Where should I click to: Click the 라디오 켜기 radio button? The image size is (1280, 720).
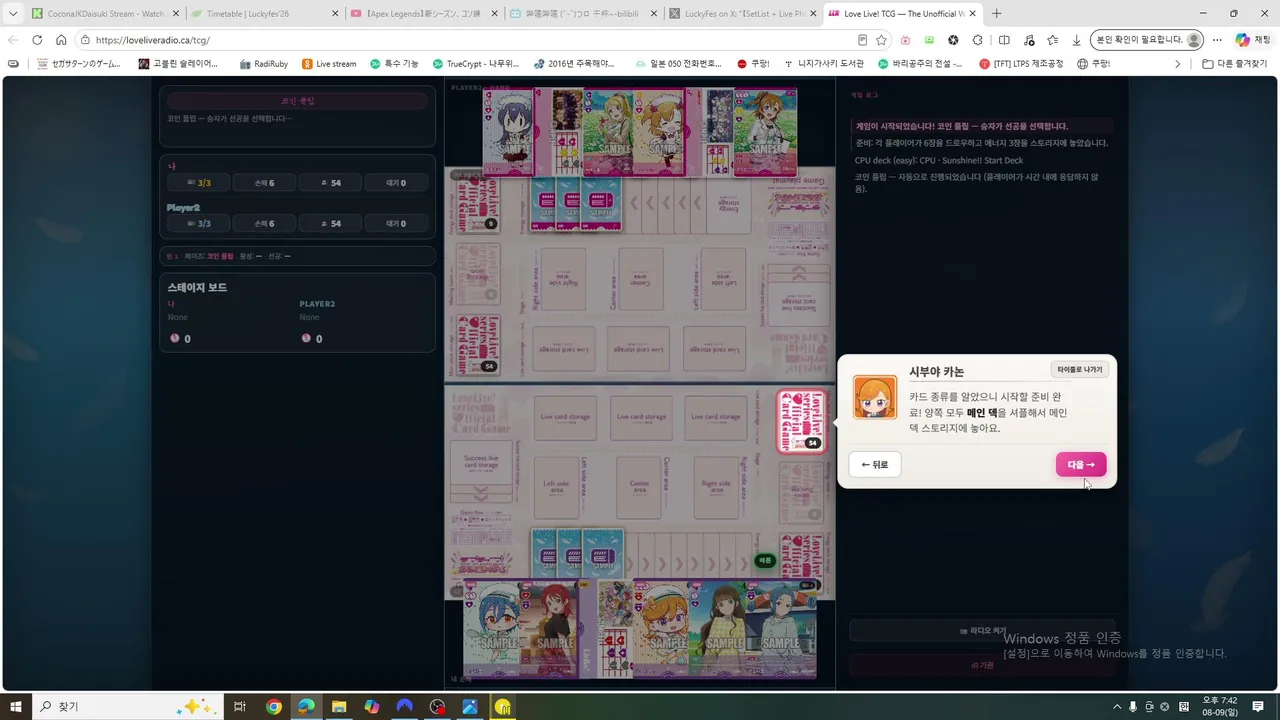tap(982, 631)
